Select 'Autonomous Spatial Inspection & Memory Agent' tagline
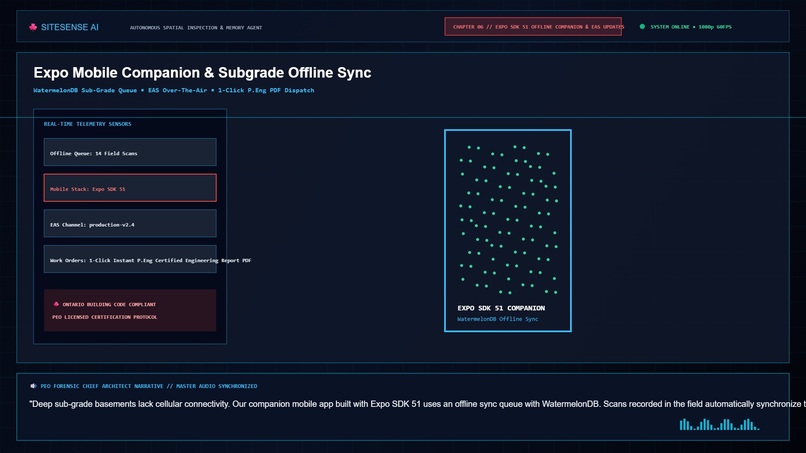The height and width of the screenshot is (453, 806). pyautogui.click(x=196, y=28)
